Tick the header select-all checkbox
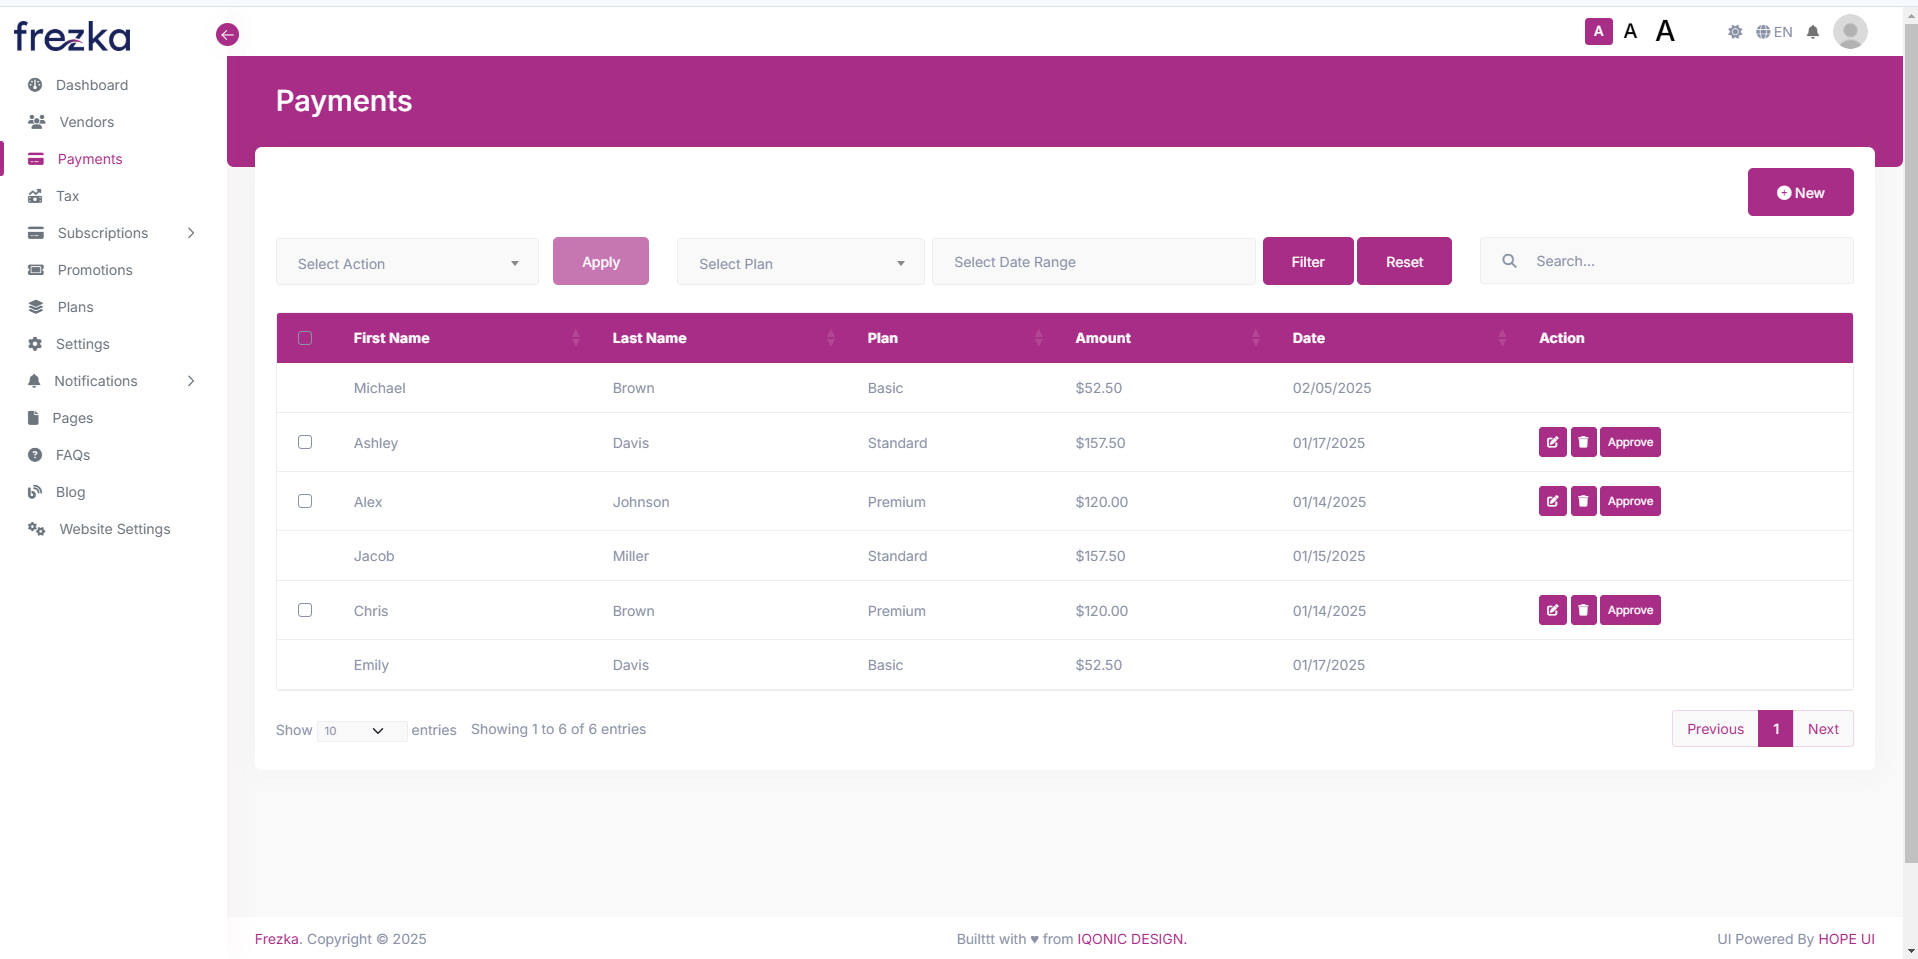 pyautogui.click(x=305, y=338)
